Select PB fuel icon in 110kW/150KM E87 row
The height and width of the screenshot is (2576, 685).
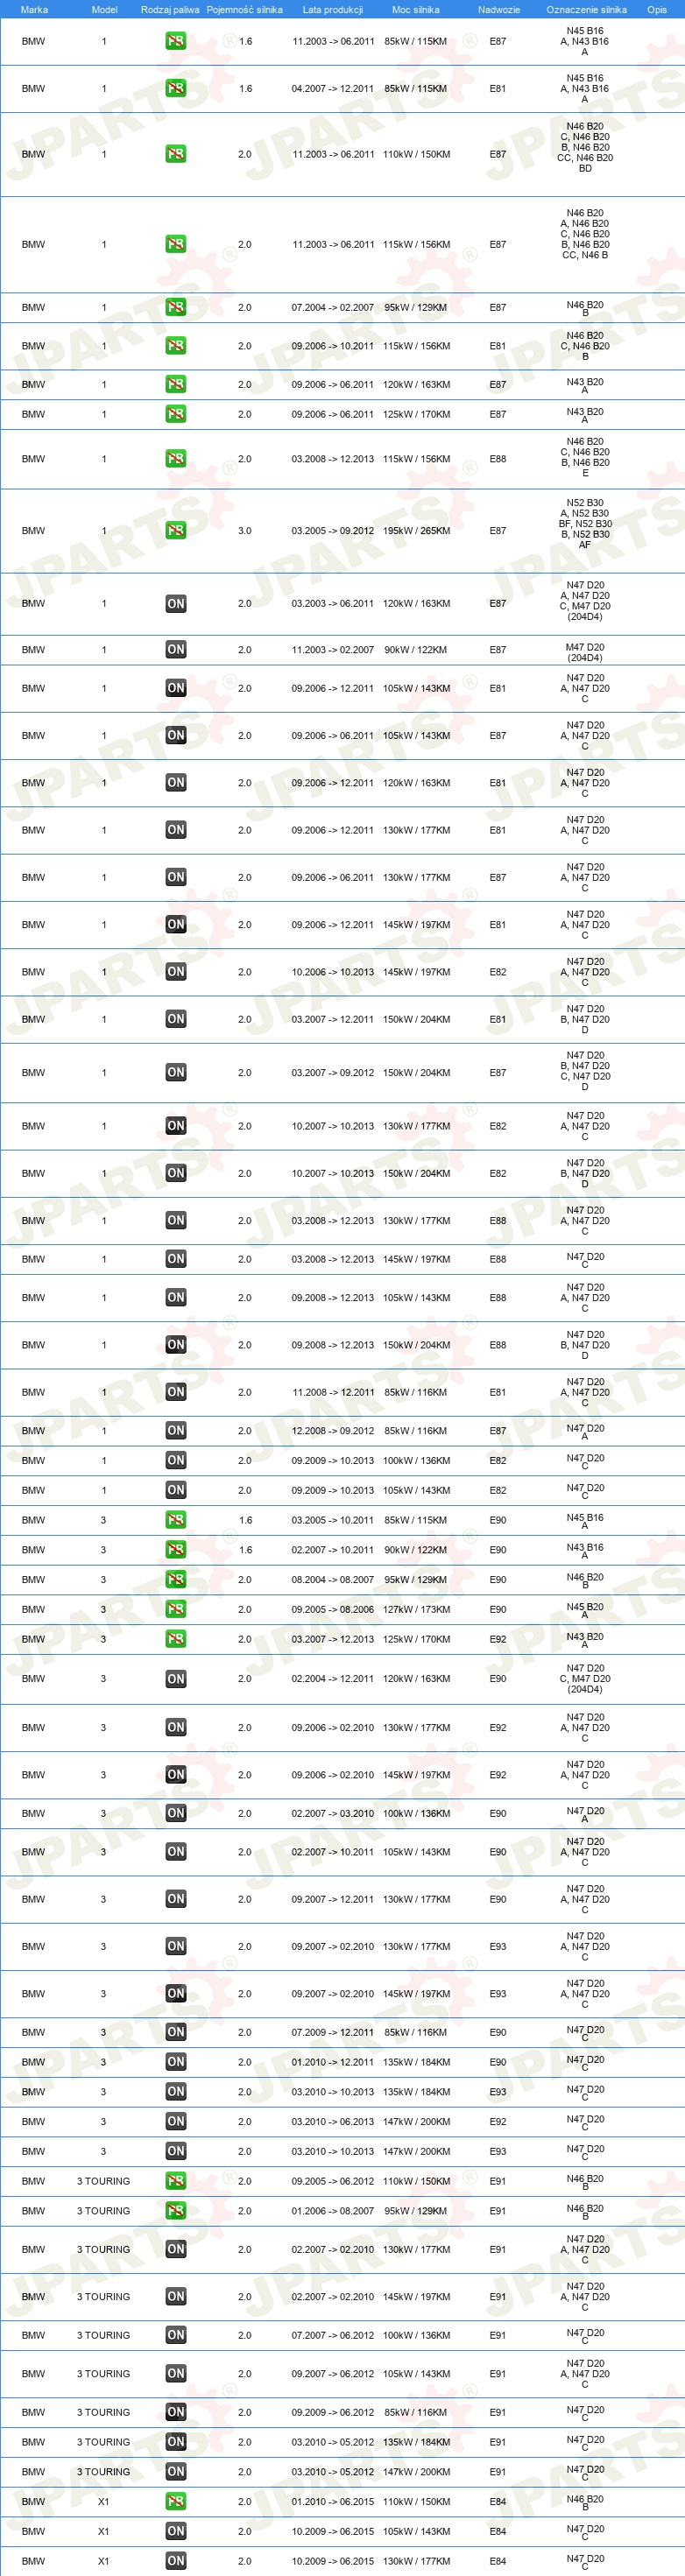(176, 154)
